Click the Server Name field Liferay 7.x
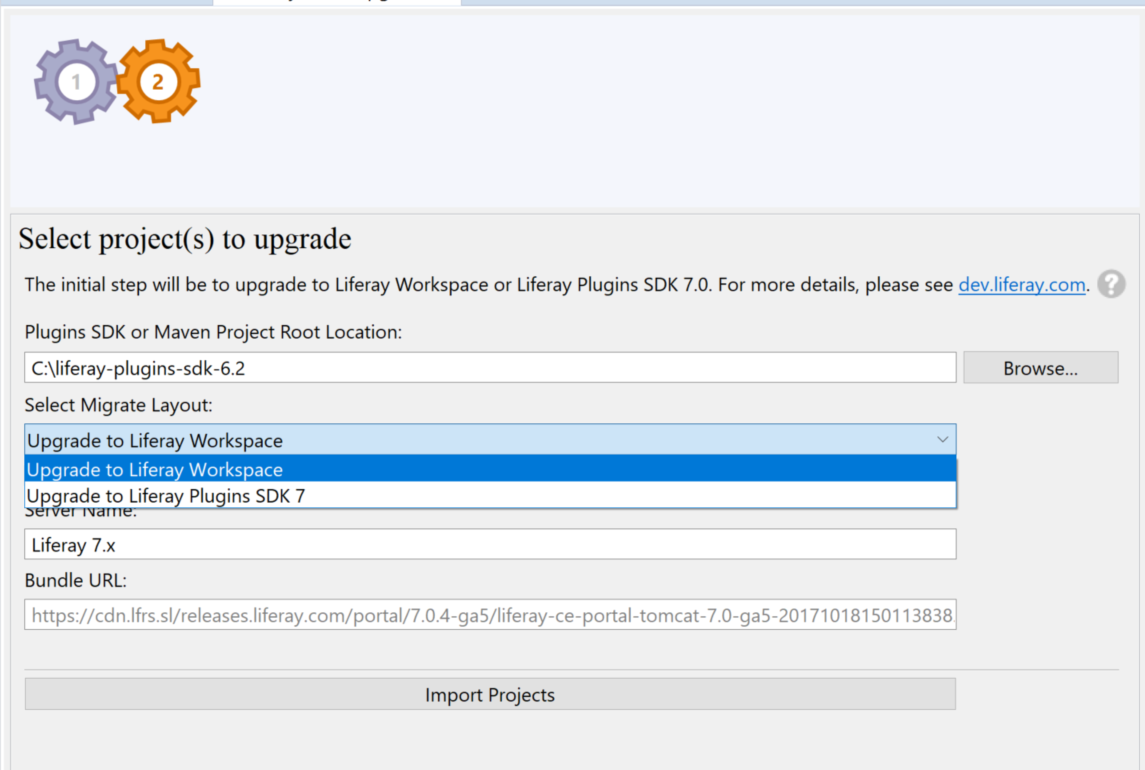This screenshot has width=1145, height=770. 490,544
